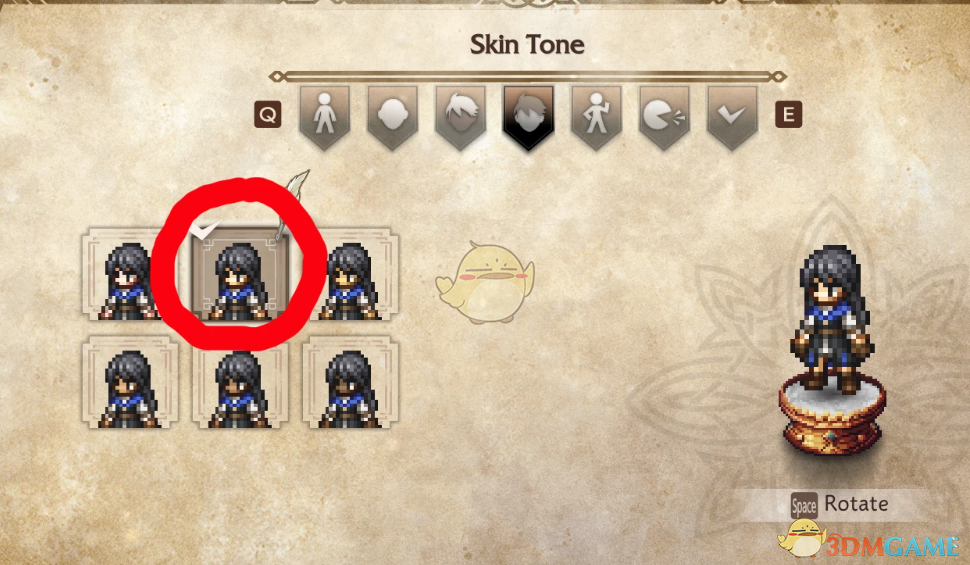970x565 pixels.
Task: Click the E next-tab key icon
Action: [789, 114]
